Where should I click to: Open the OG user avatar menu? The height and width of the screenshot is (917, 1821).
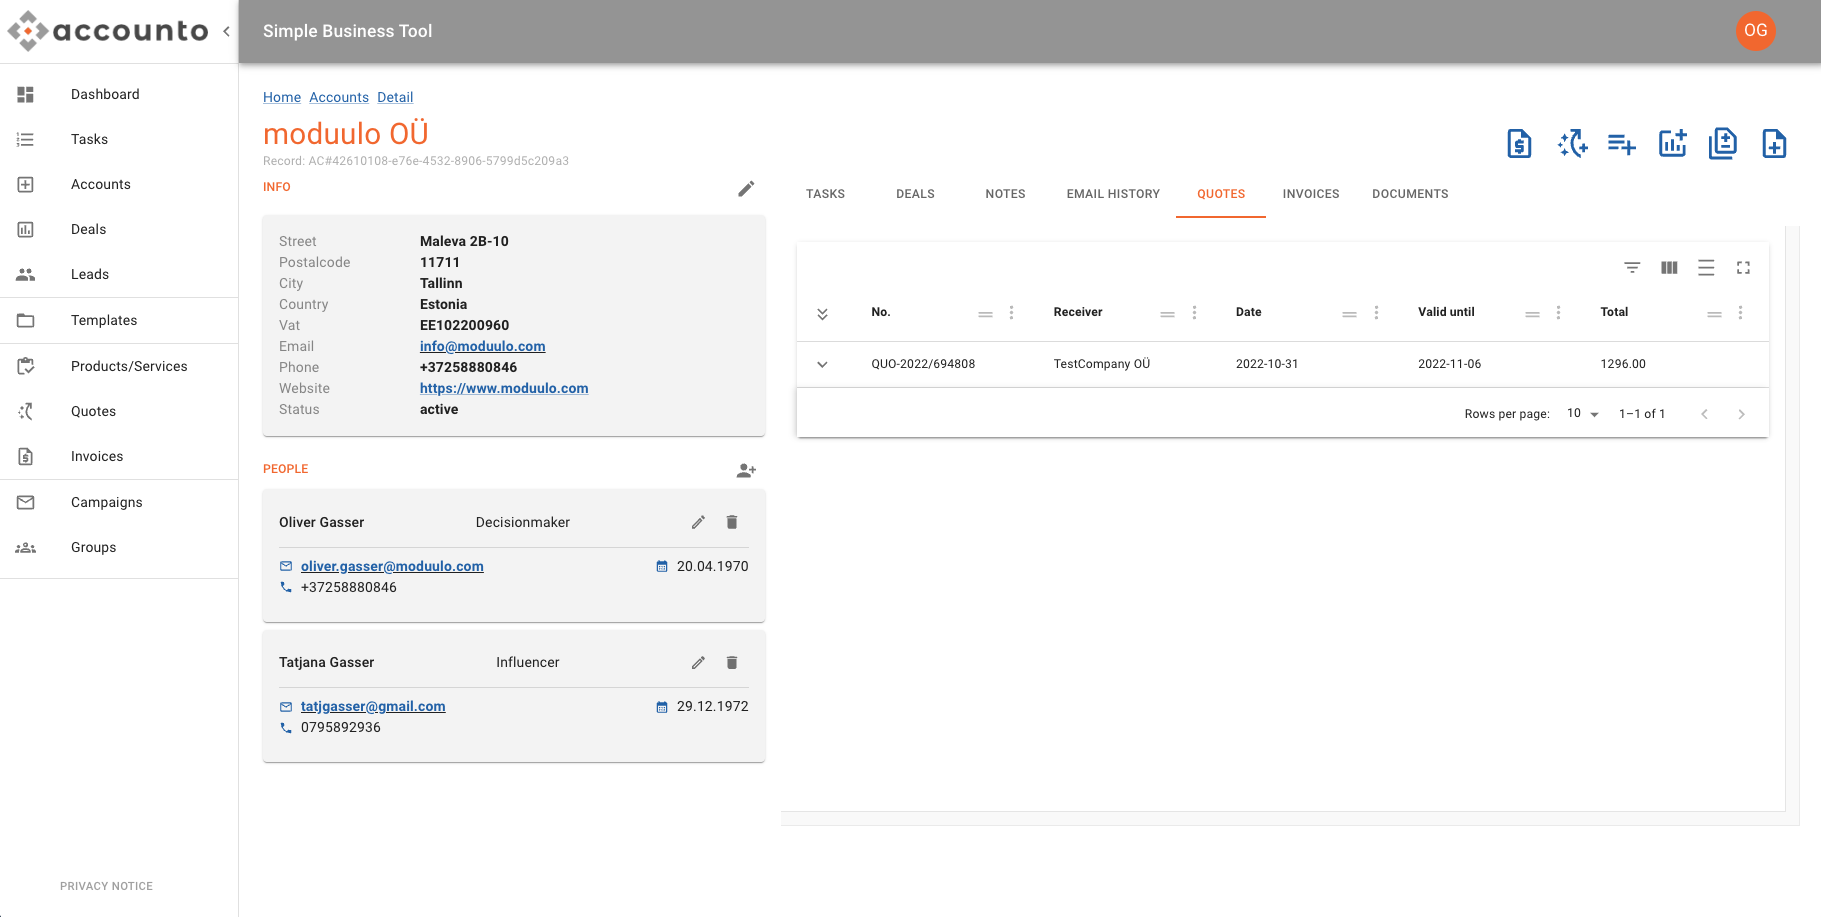coord(1755,31)
